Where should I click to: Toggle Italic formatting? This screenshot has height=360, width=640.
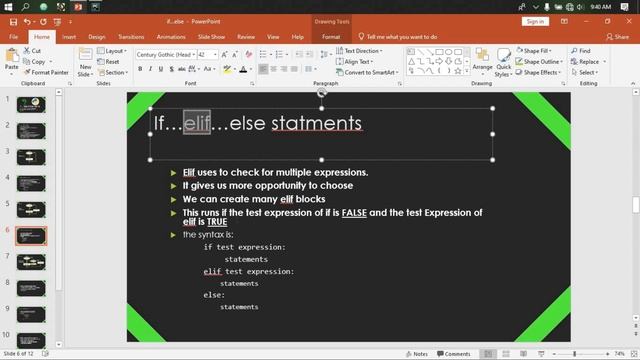click(150, 69)
